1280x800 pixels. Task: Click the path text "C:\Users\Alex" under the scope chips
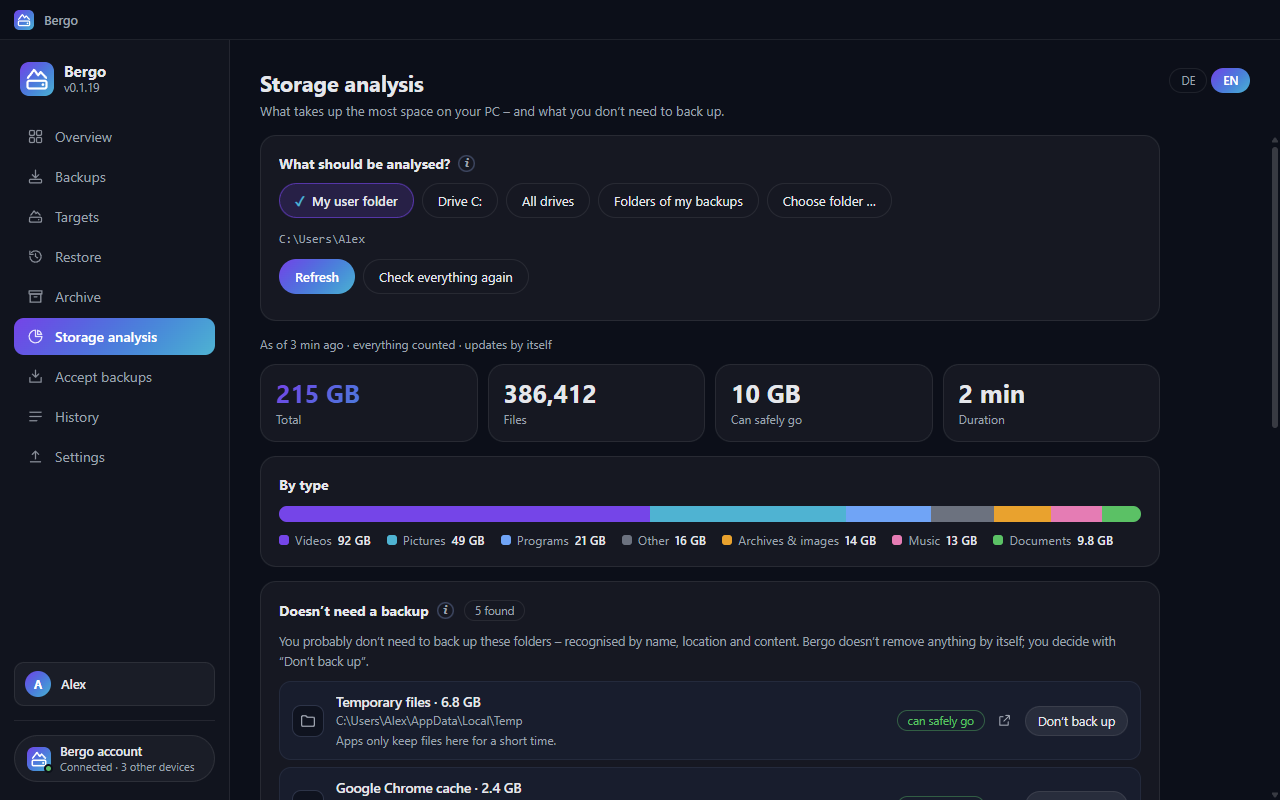coord(322,239)
